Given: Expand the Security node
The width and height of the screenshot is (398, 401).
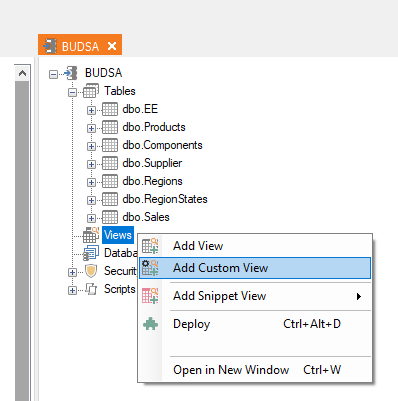Looking at the screenshot, I should tap(72, 272).
